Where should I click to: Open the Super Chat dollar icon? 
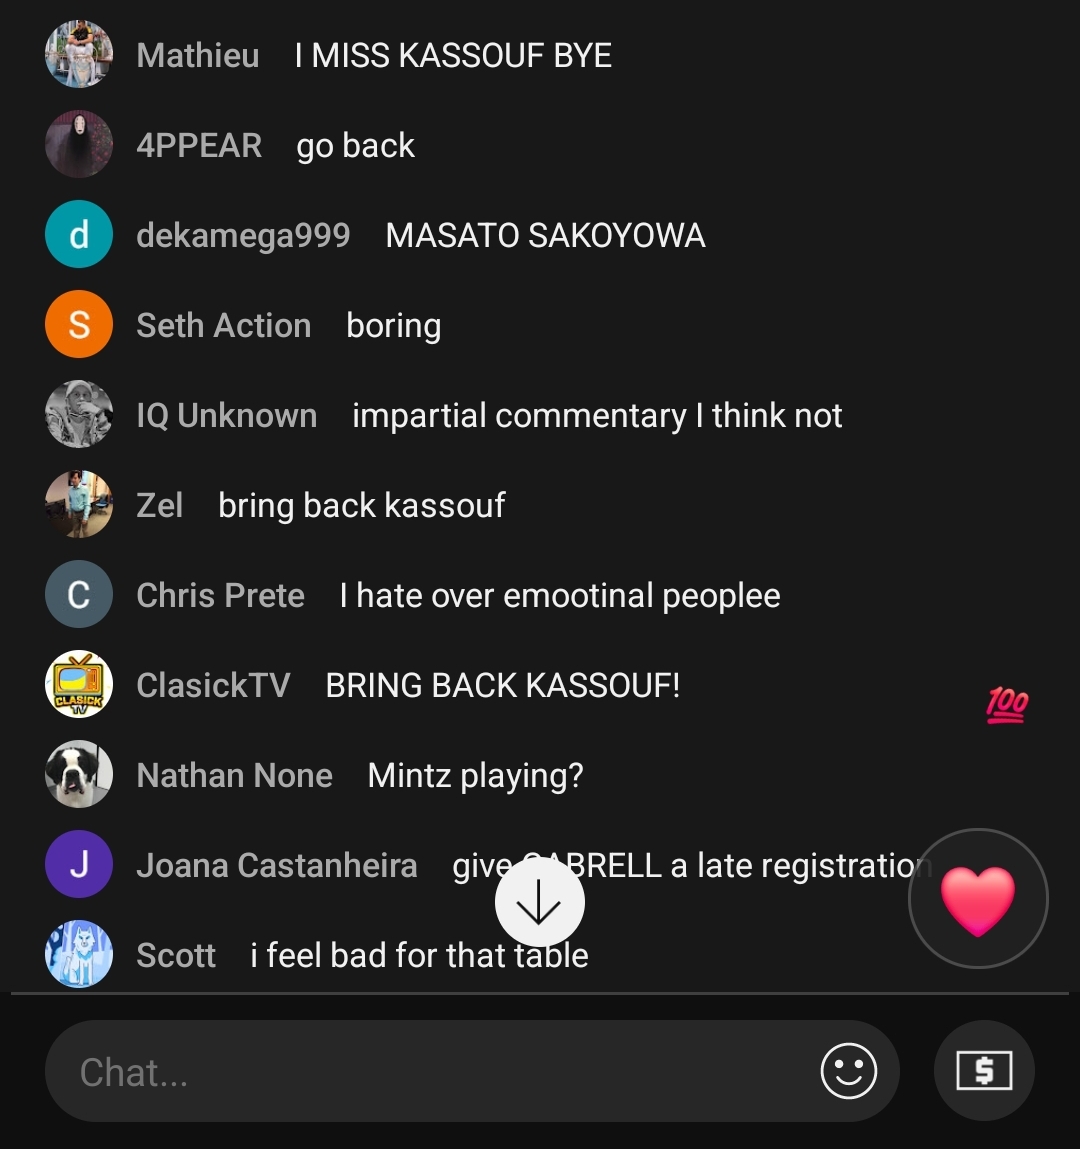coord(984,1071)
